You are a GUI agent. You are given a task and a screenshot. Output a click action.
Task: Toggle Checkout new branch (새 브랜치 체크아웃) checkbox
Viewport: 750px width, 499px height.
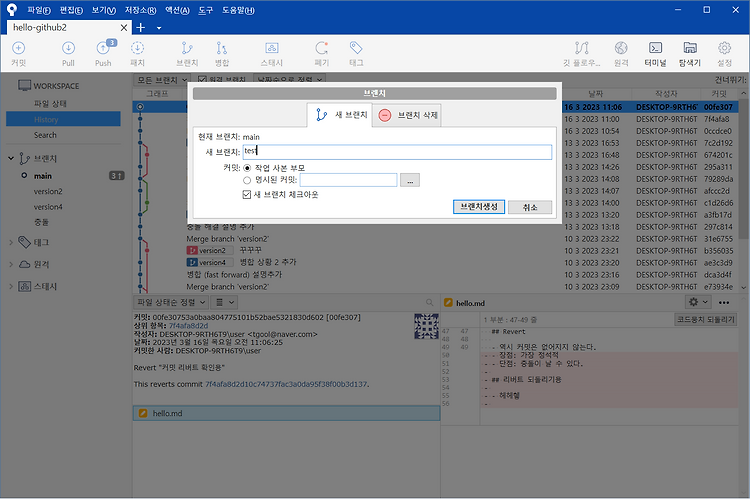(x=247, y=194)
